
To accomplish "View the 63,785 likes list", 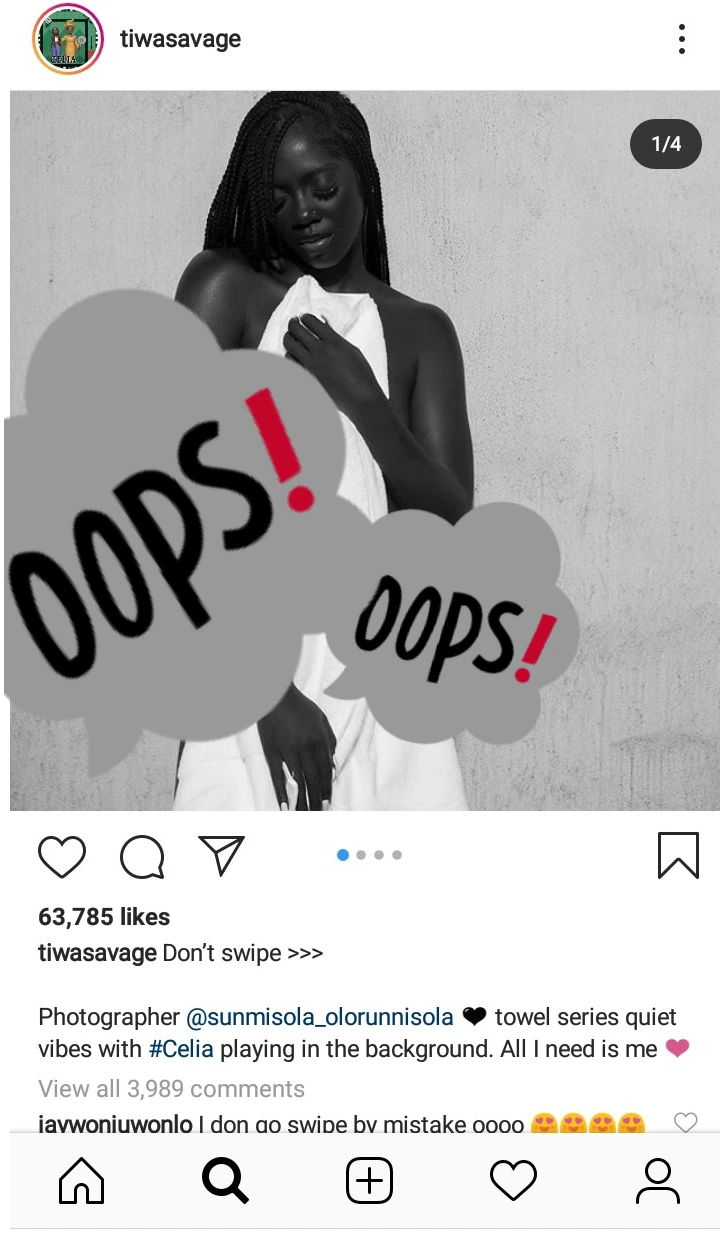I will [x=104, y=916].
